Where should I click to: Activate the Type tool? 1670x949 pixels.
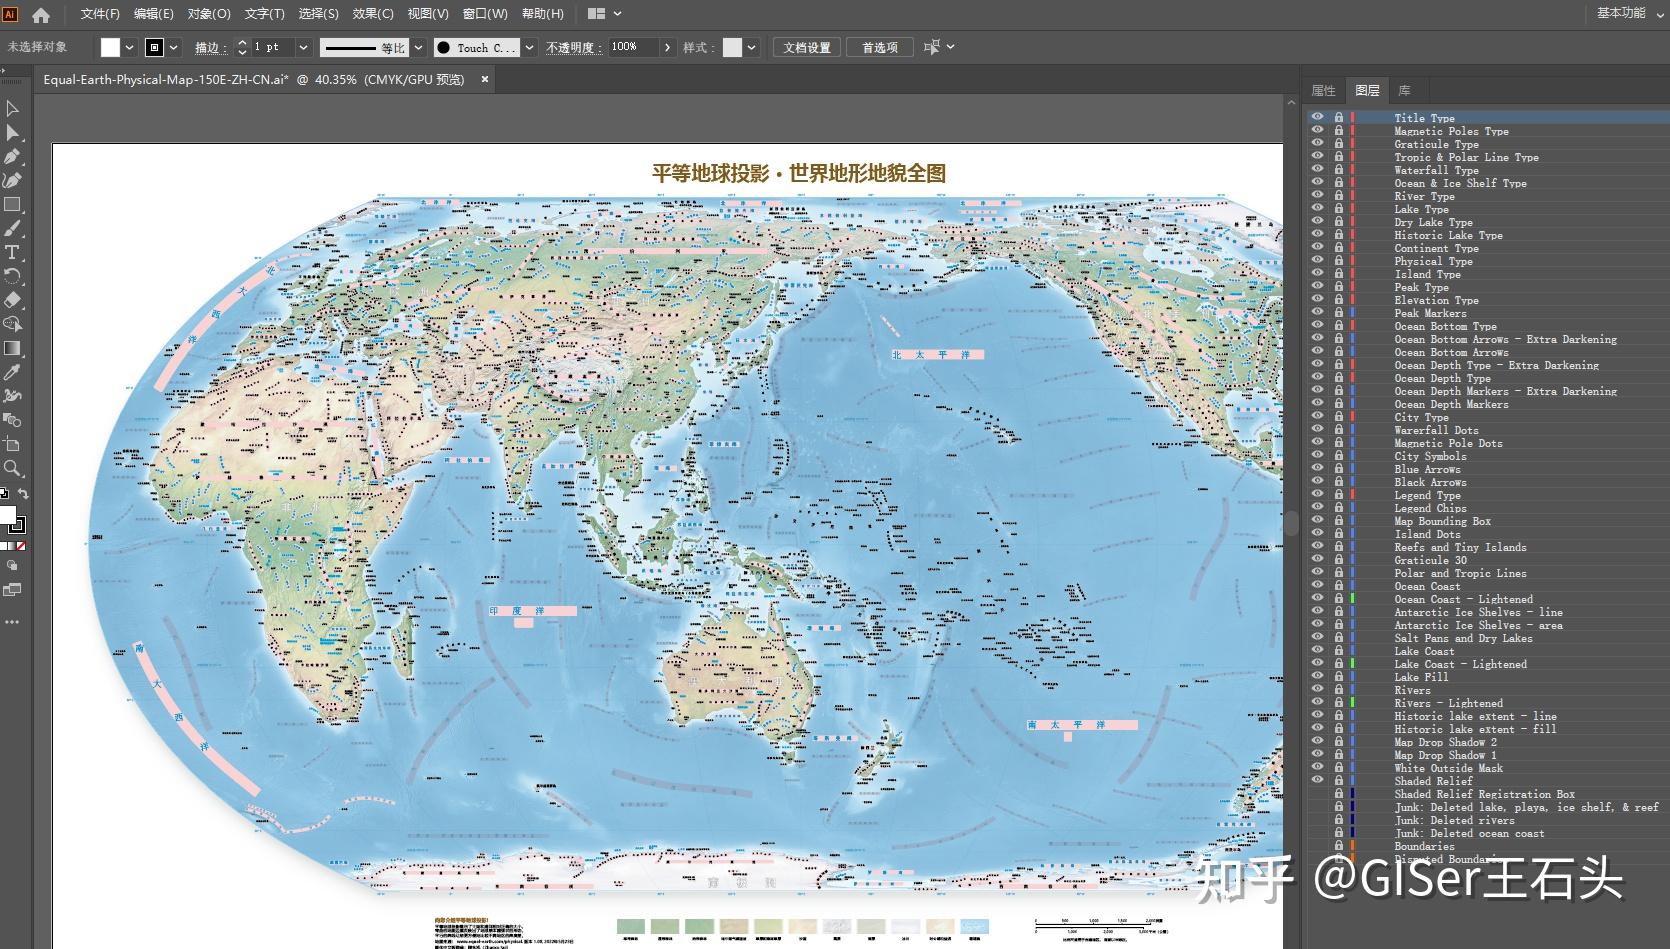tap(13, 252)
